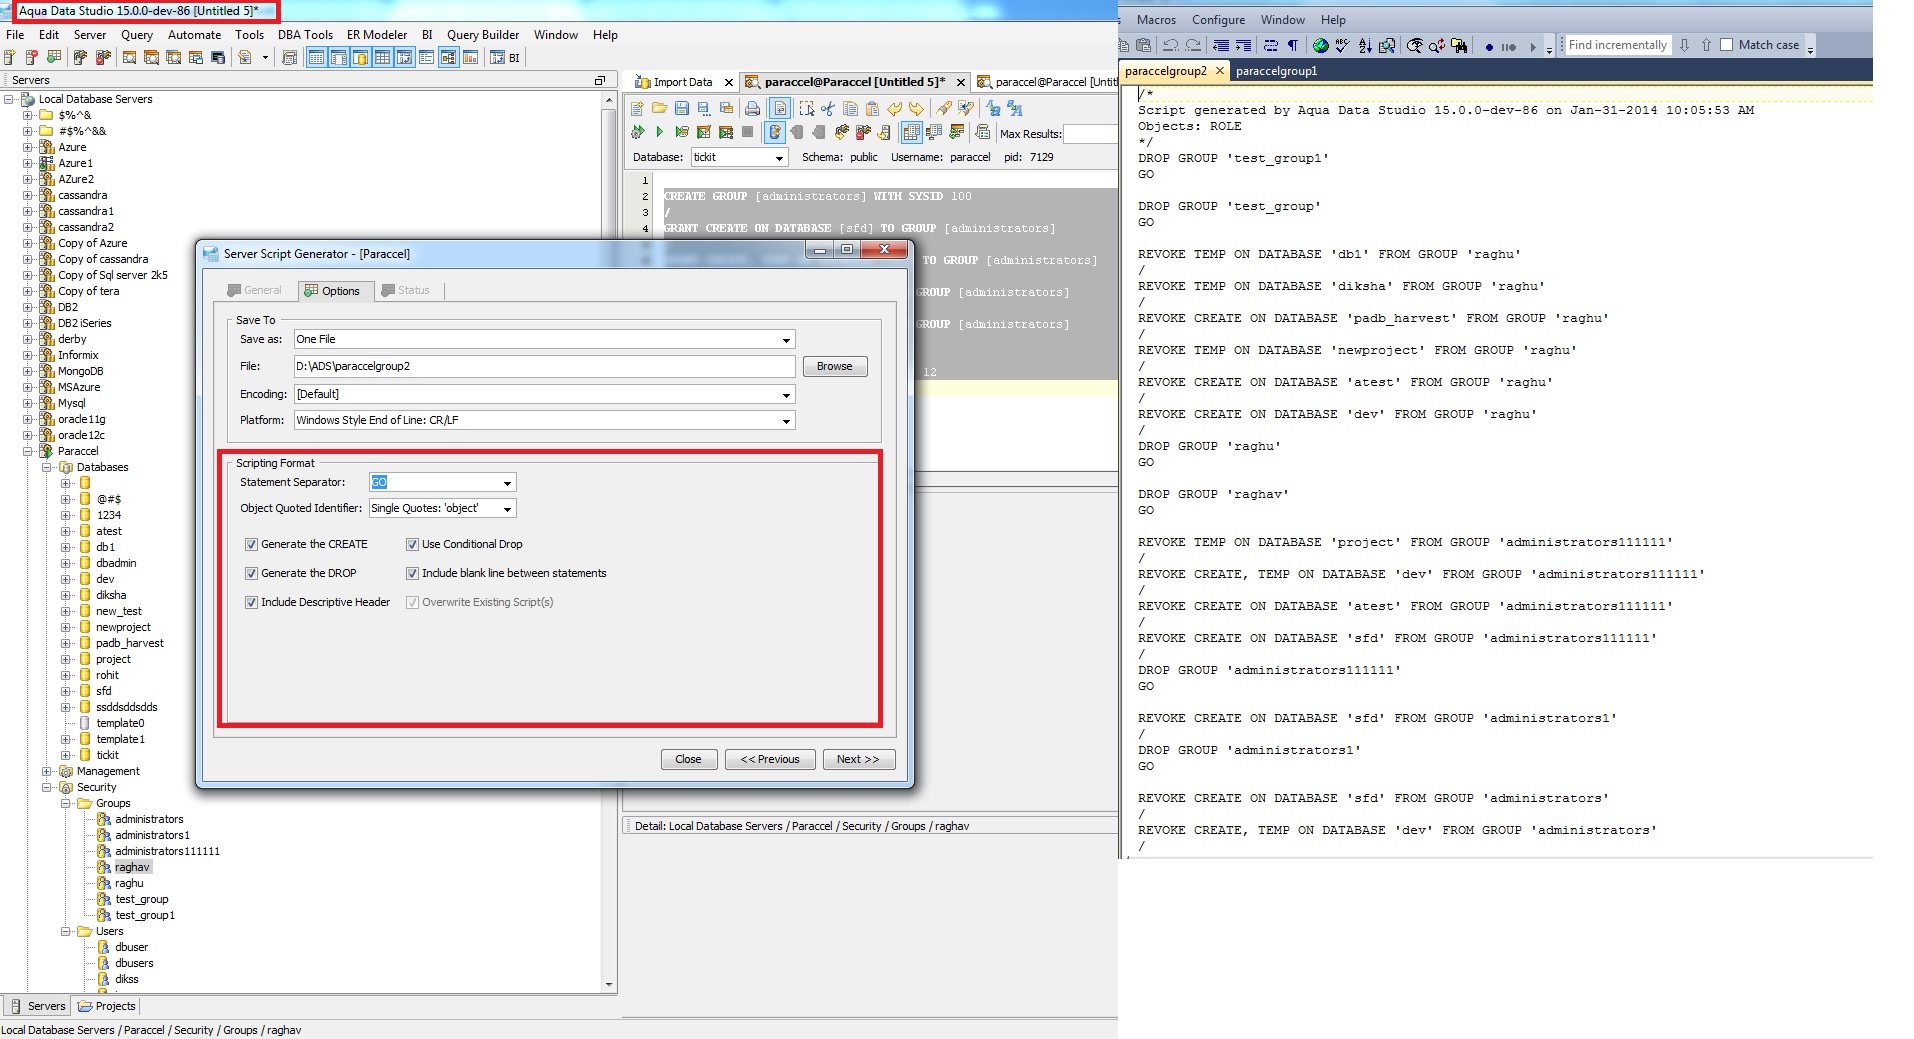Redo with the yellow forward arrow icon

pyautogui.click(x=916, y=108)
